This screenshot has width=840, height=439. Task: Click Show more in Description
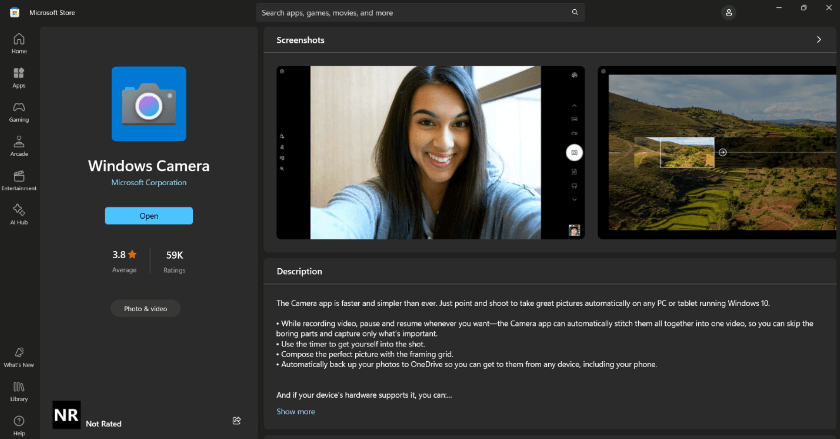pos(296,412)
